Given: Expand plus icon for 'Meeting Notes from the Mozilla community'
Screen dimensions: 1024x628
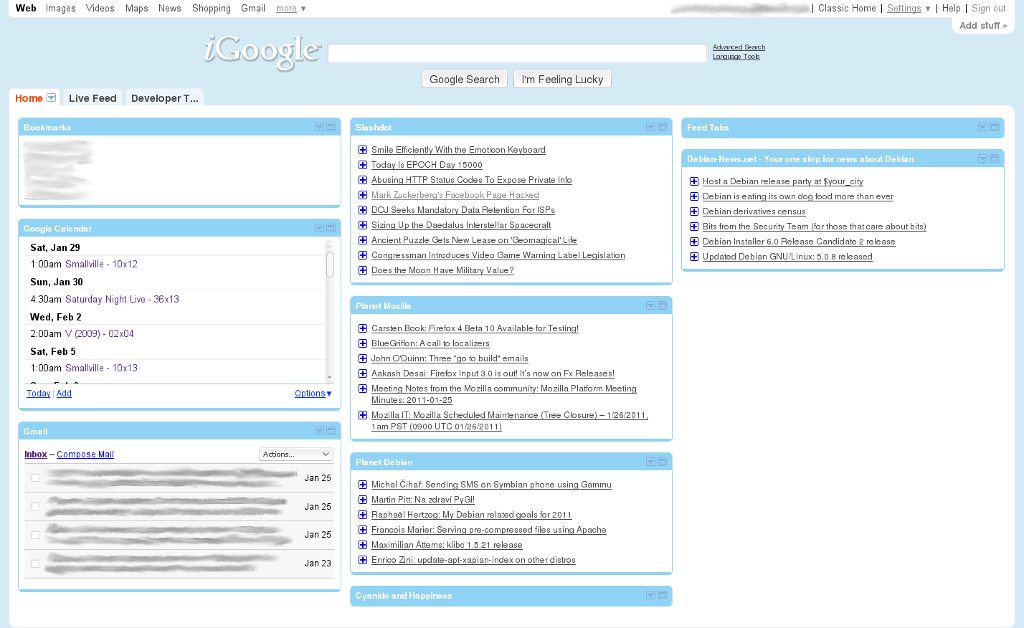Looking at the screenshot, I should 362,388.
